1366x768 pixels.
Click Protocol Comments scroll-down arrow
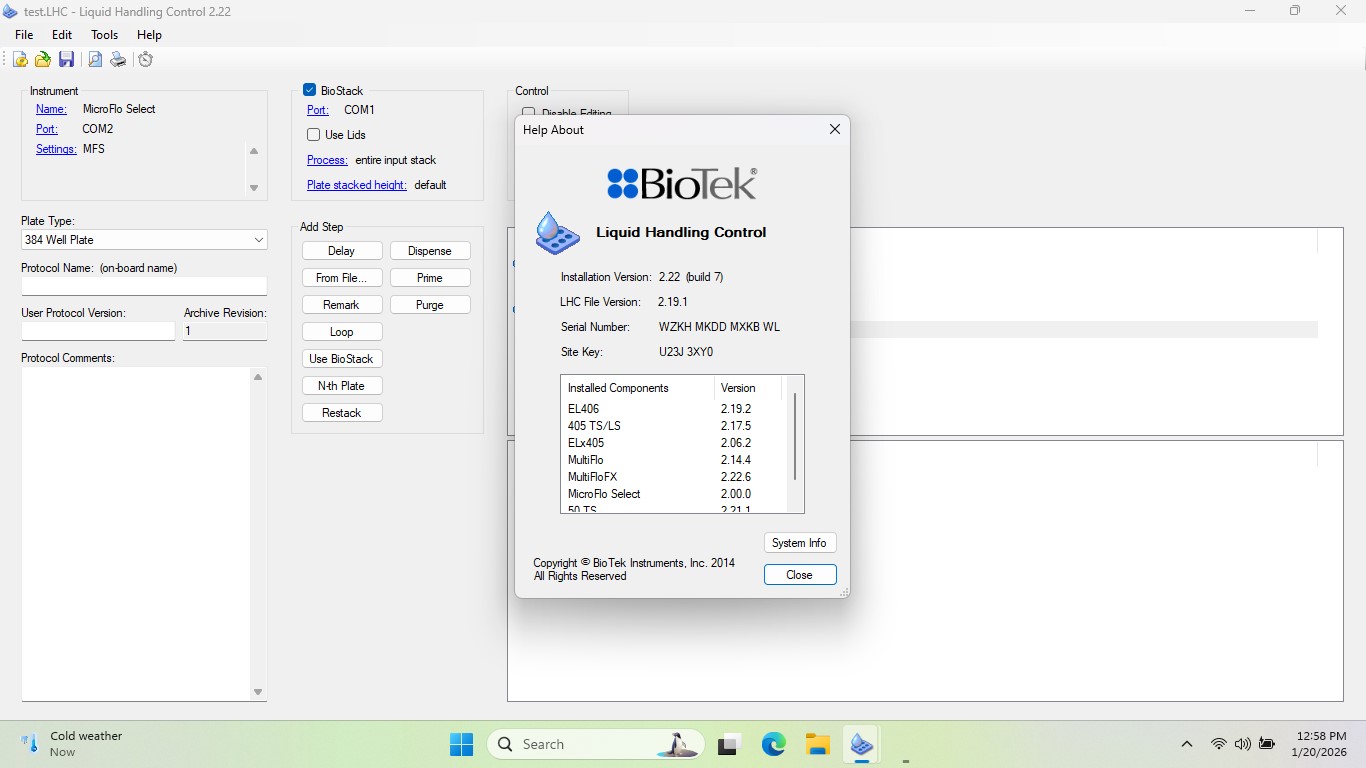coord(258,692)
